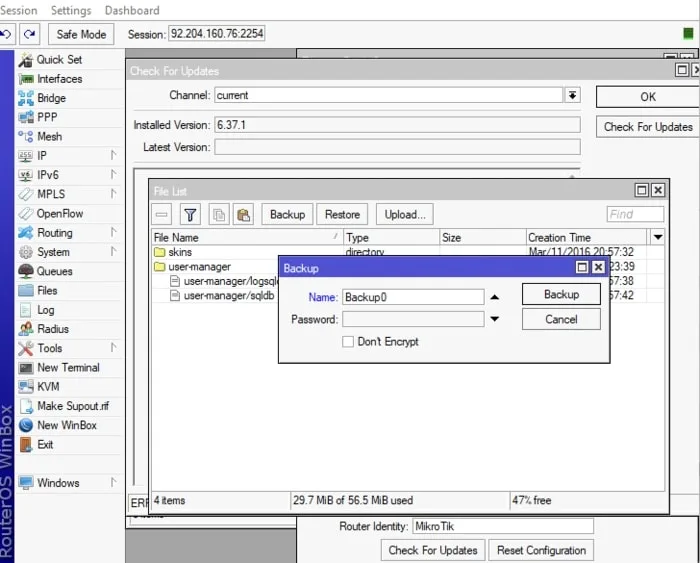This screenshot has width=700, height=563.
Task: Collapse the Name field with up arrow
Action: (495, 297)
